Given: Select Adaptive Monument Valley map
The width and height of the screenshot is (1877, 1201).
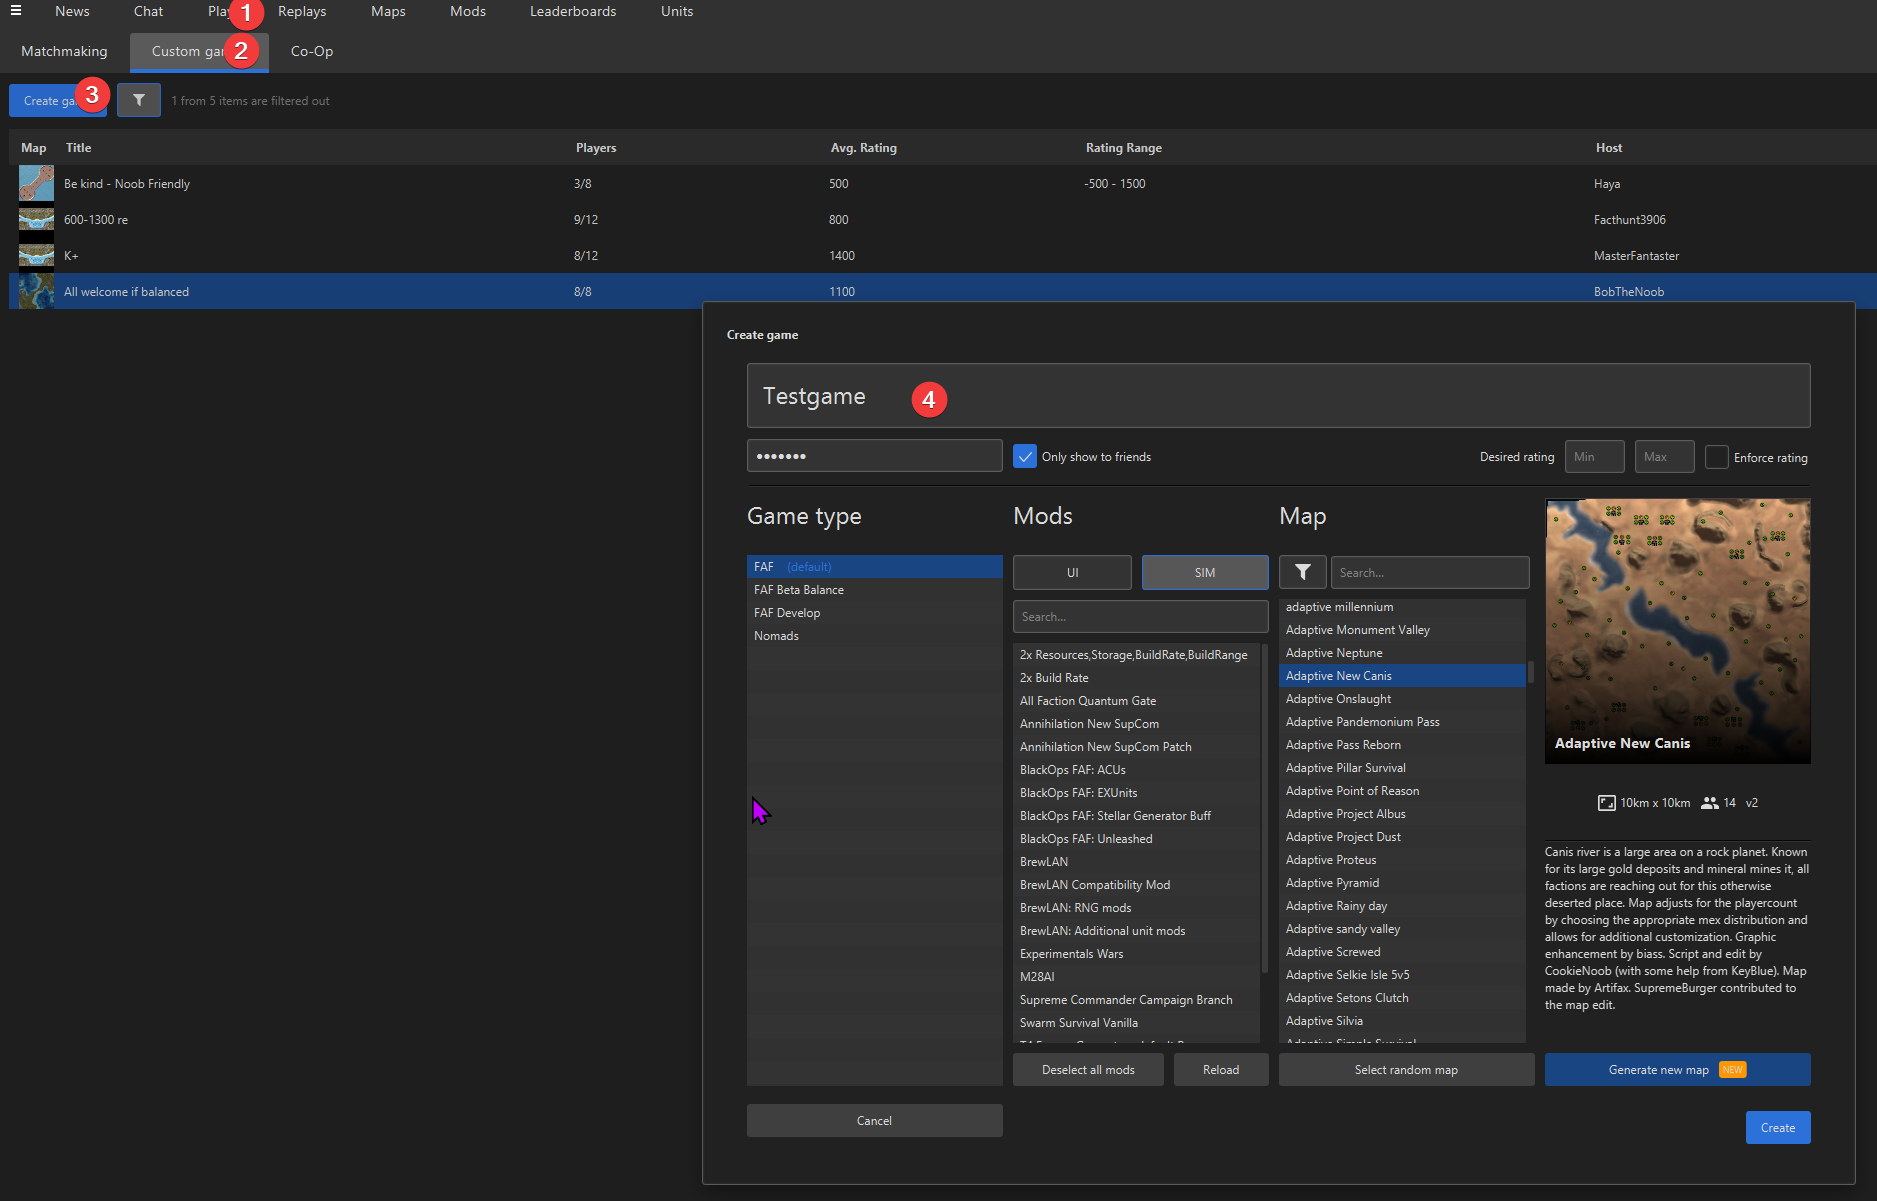Looking at the screenshot, I should click(1402, 629).
